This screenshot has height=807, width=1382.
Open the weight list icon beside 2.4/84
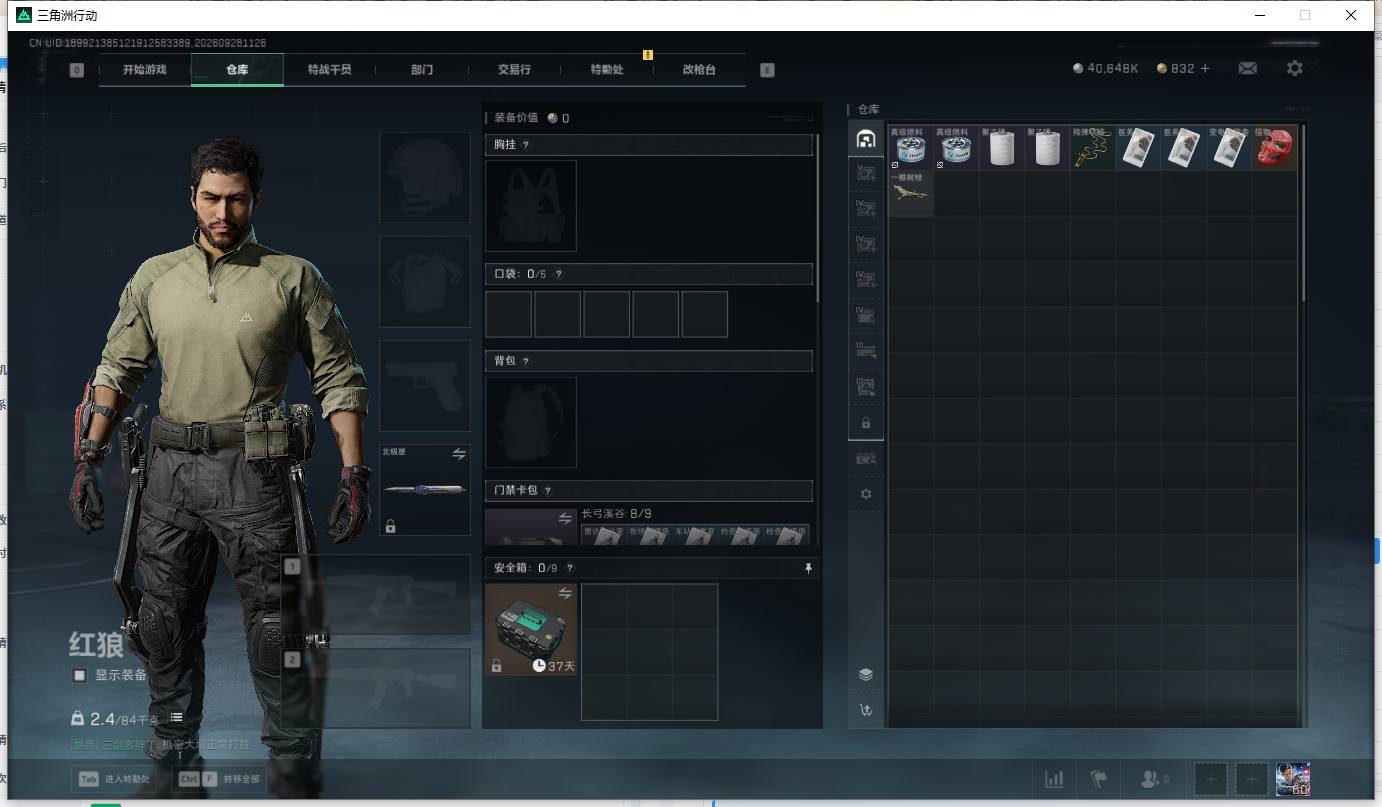[x=176, y=717]
